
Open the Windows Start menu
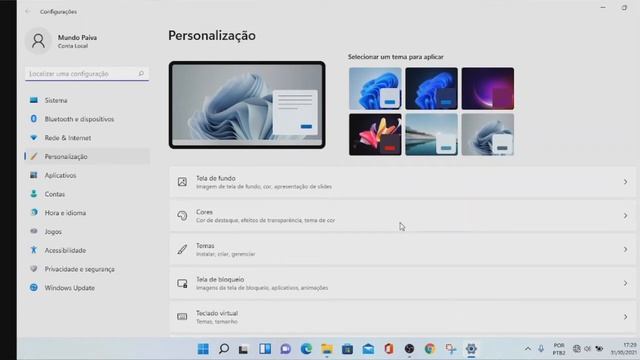203,349
